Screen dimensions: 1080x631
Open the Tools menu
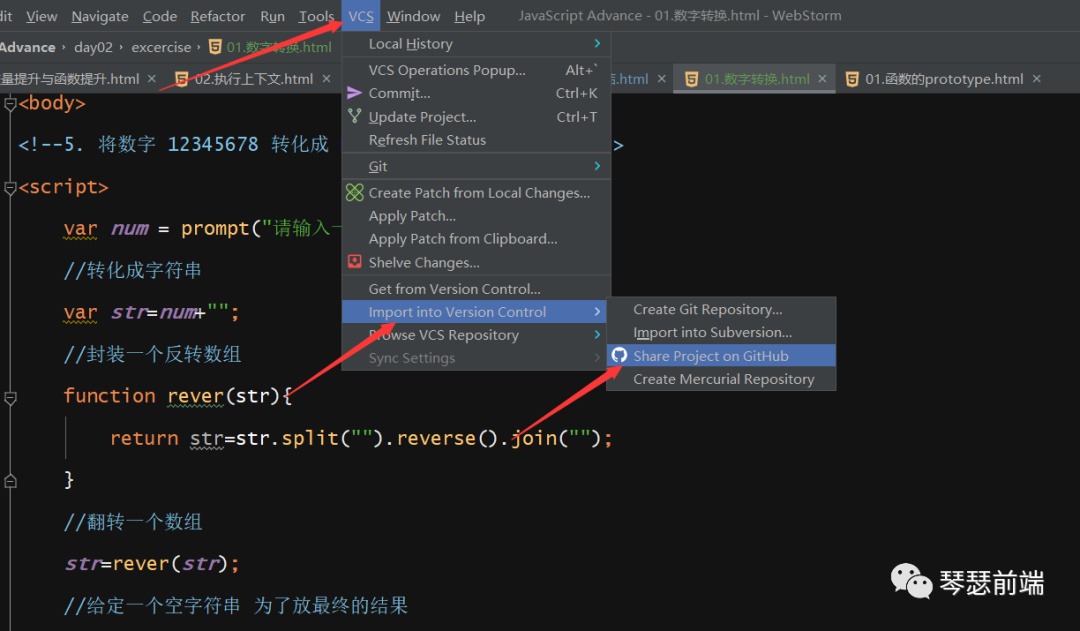[x=316, y=16]
